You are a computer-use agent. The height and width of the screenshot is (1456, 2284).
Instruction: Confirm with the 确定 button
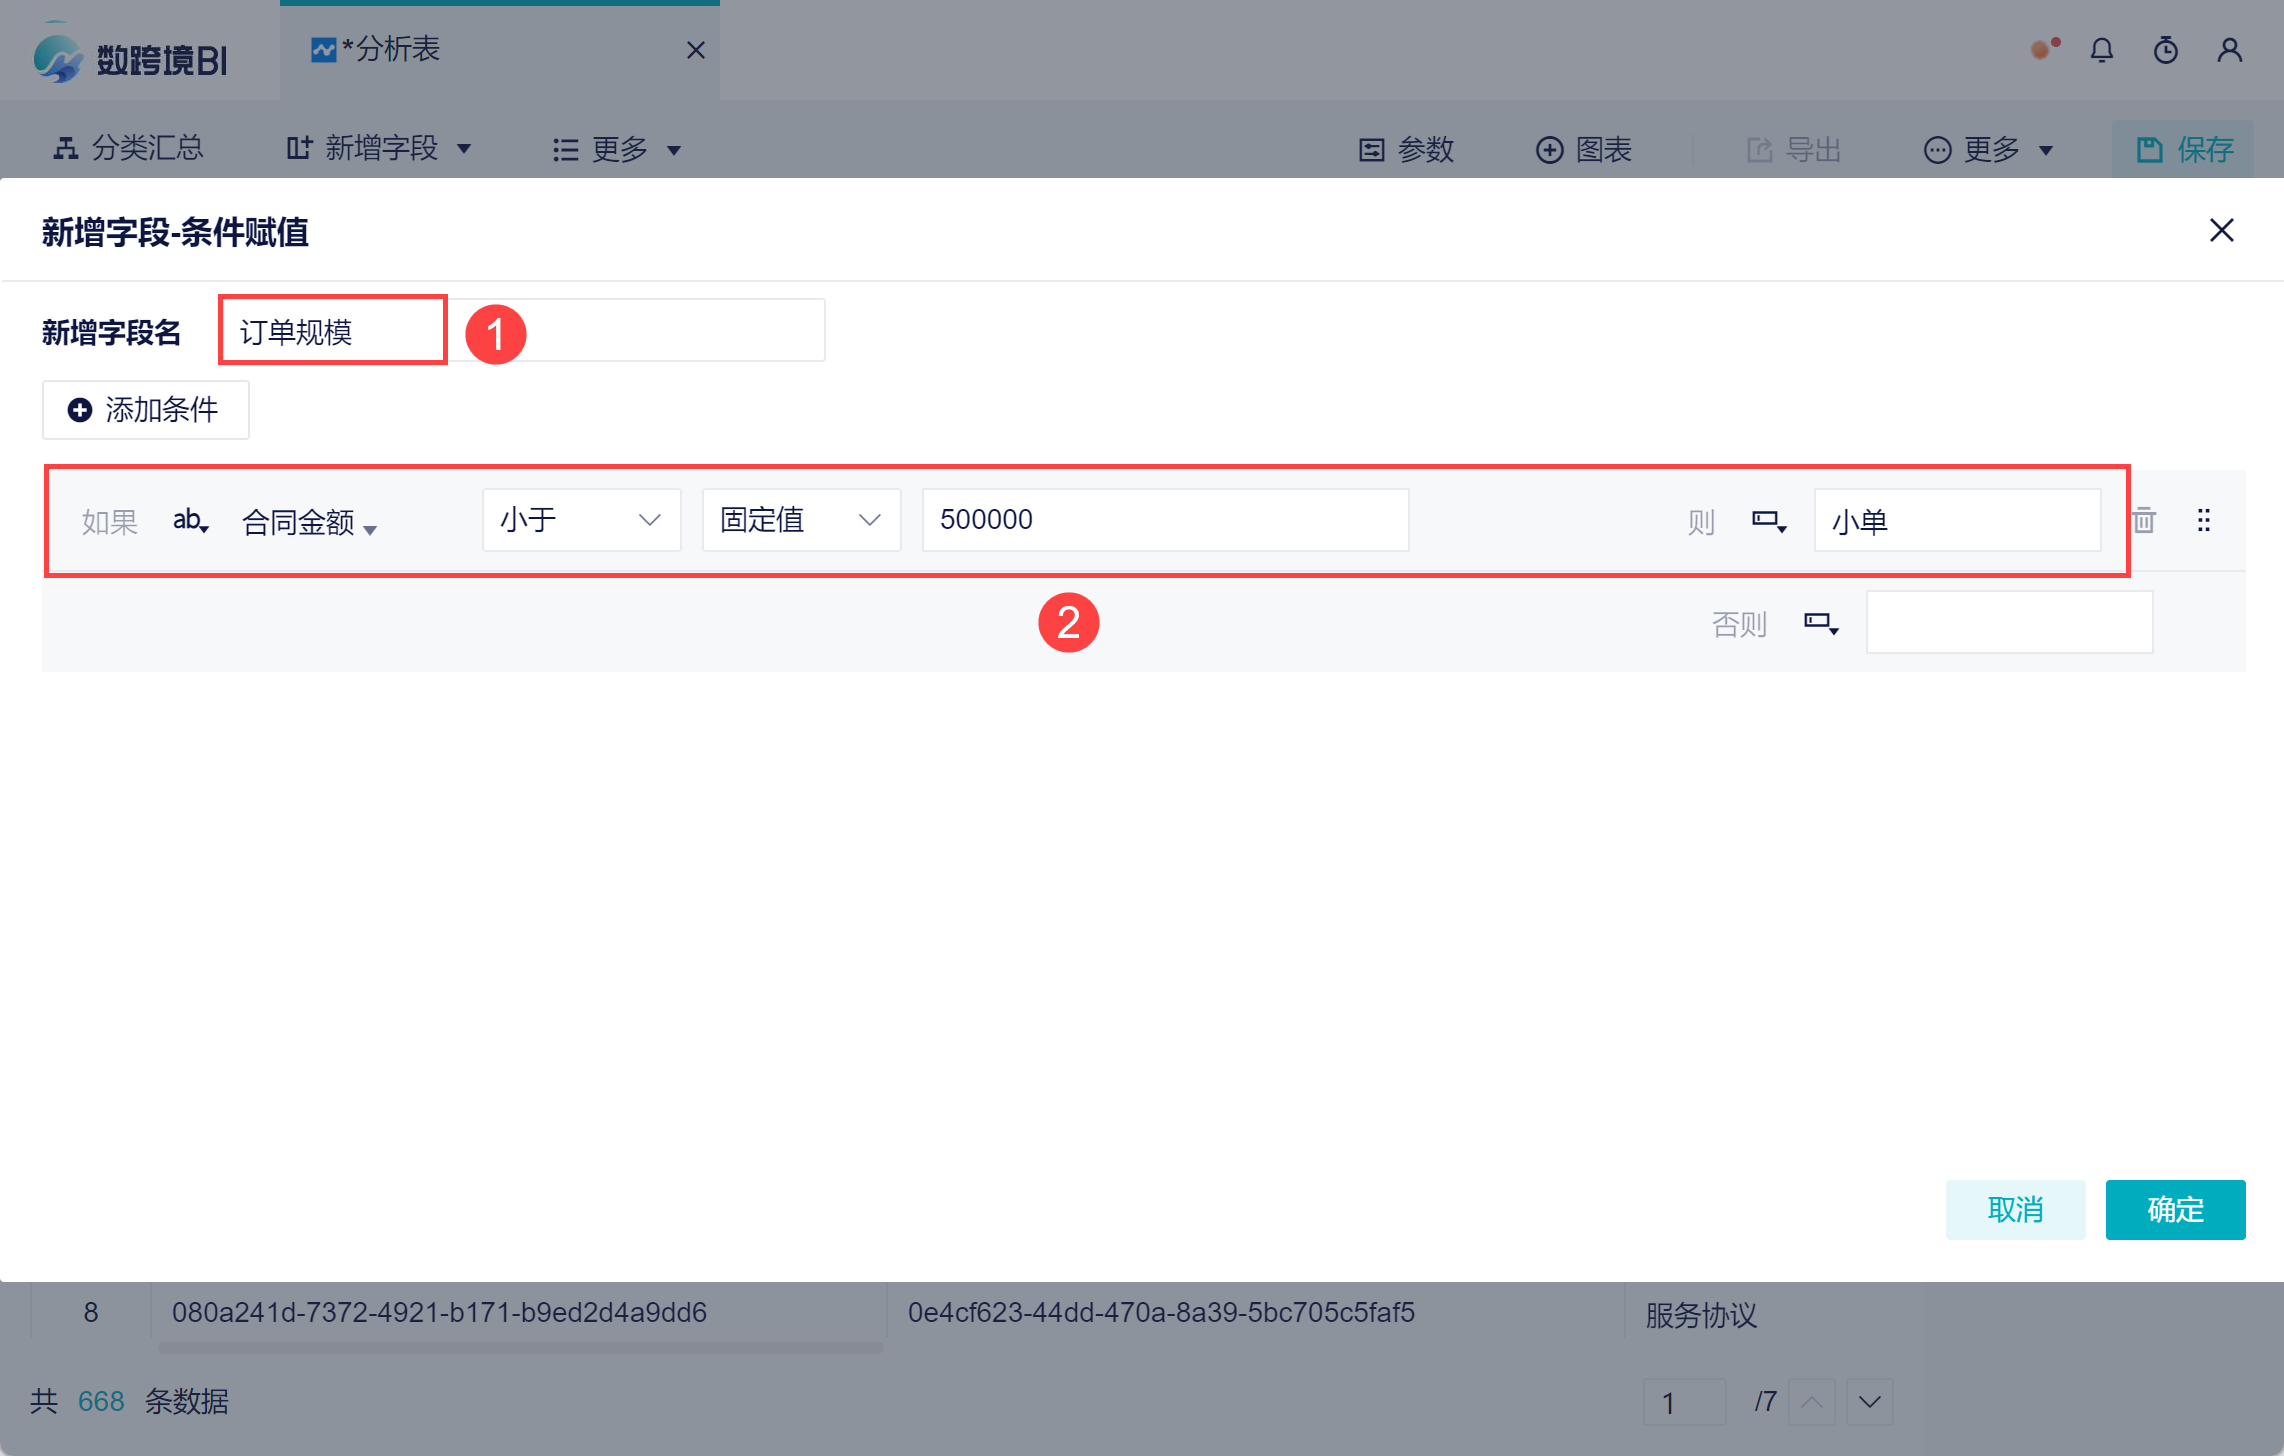tap(2175, 1210)
